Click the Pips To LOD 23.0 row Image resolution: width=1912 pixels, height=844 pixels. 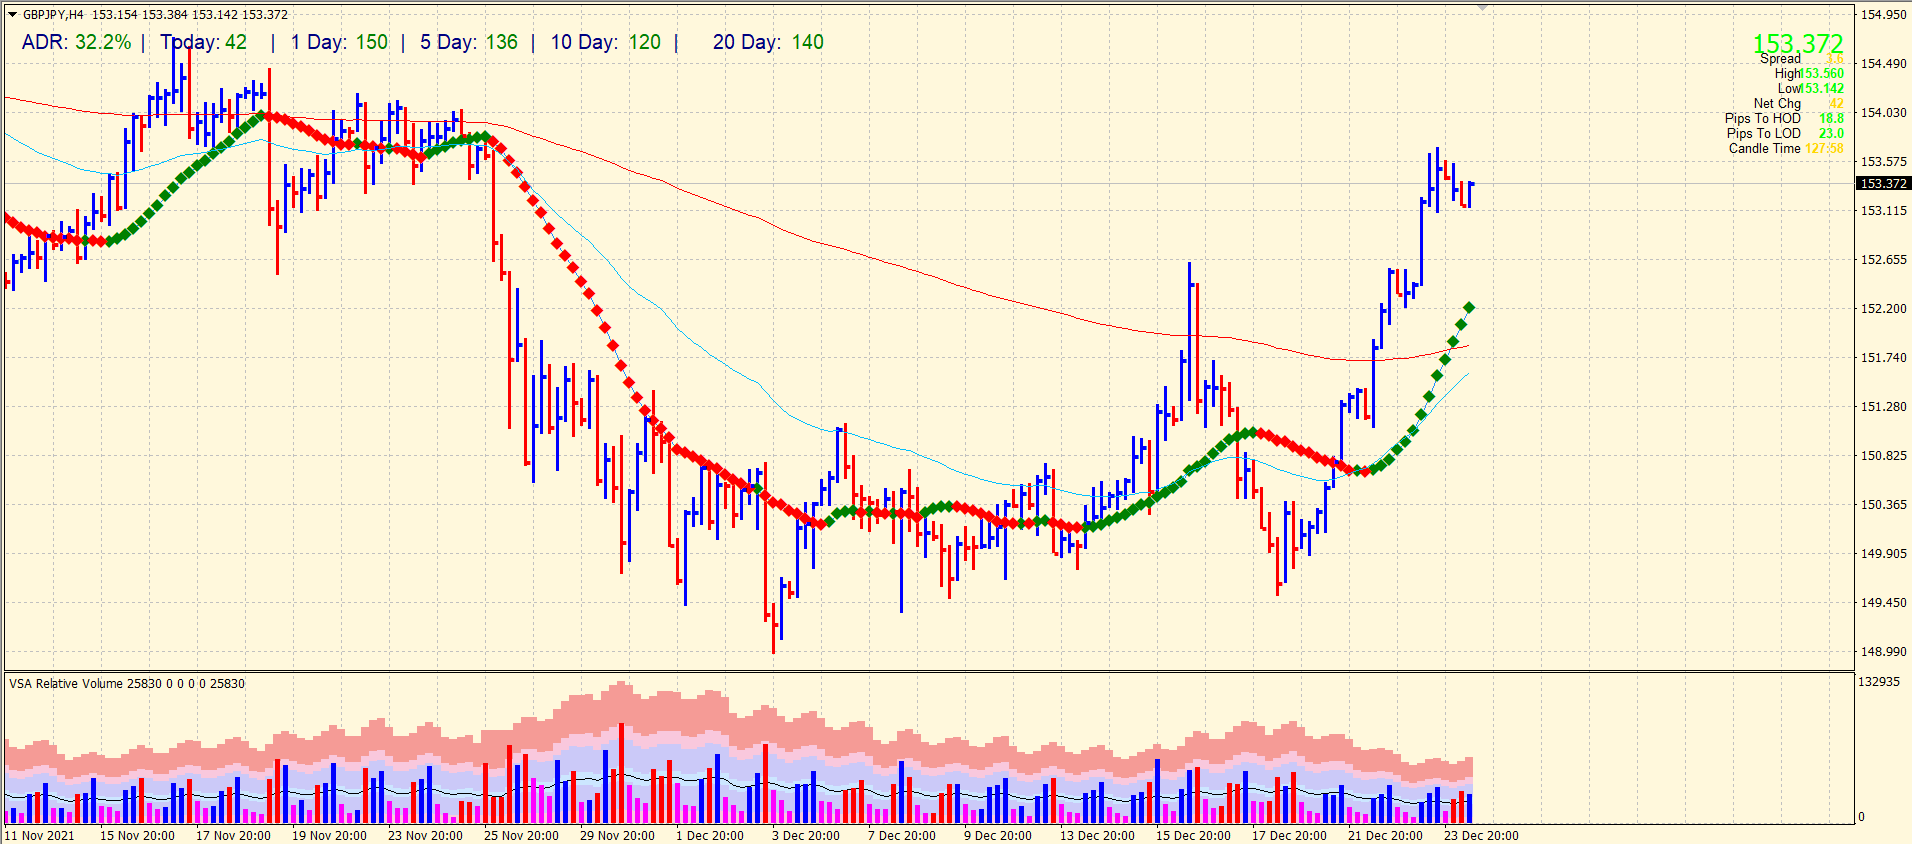click(1785, 133)
